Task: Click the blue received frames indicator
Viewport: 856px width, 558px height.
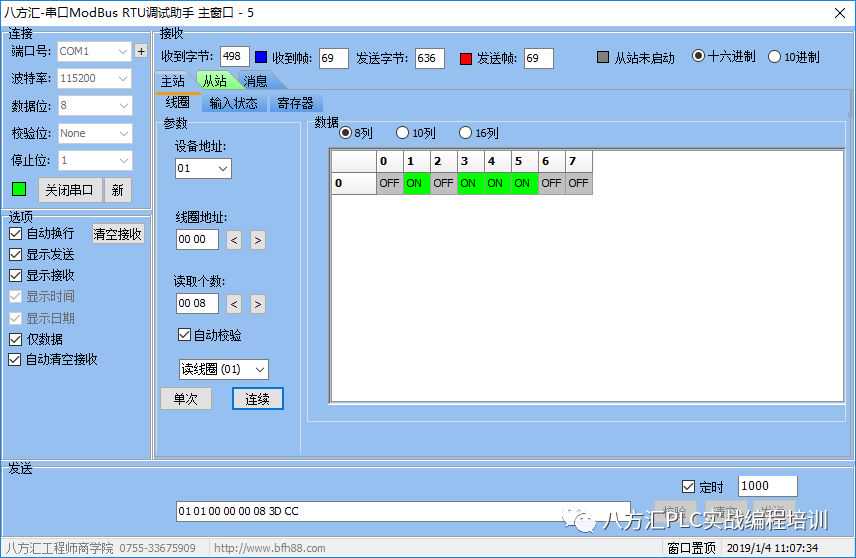Action: 261,58
